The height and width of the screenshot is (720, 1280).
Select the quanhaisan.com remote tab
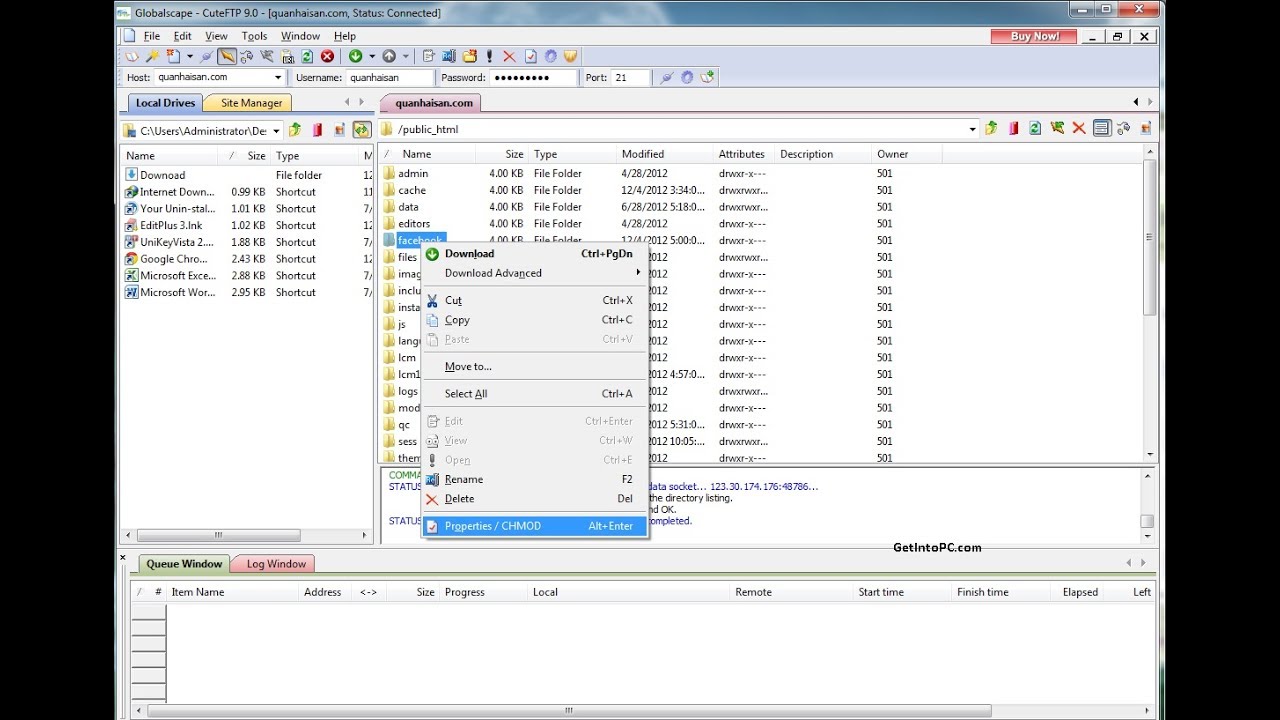(433, 103)
